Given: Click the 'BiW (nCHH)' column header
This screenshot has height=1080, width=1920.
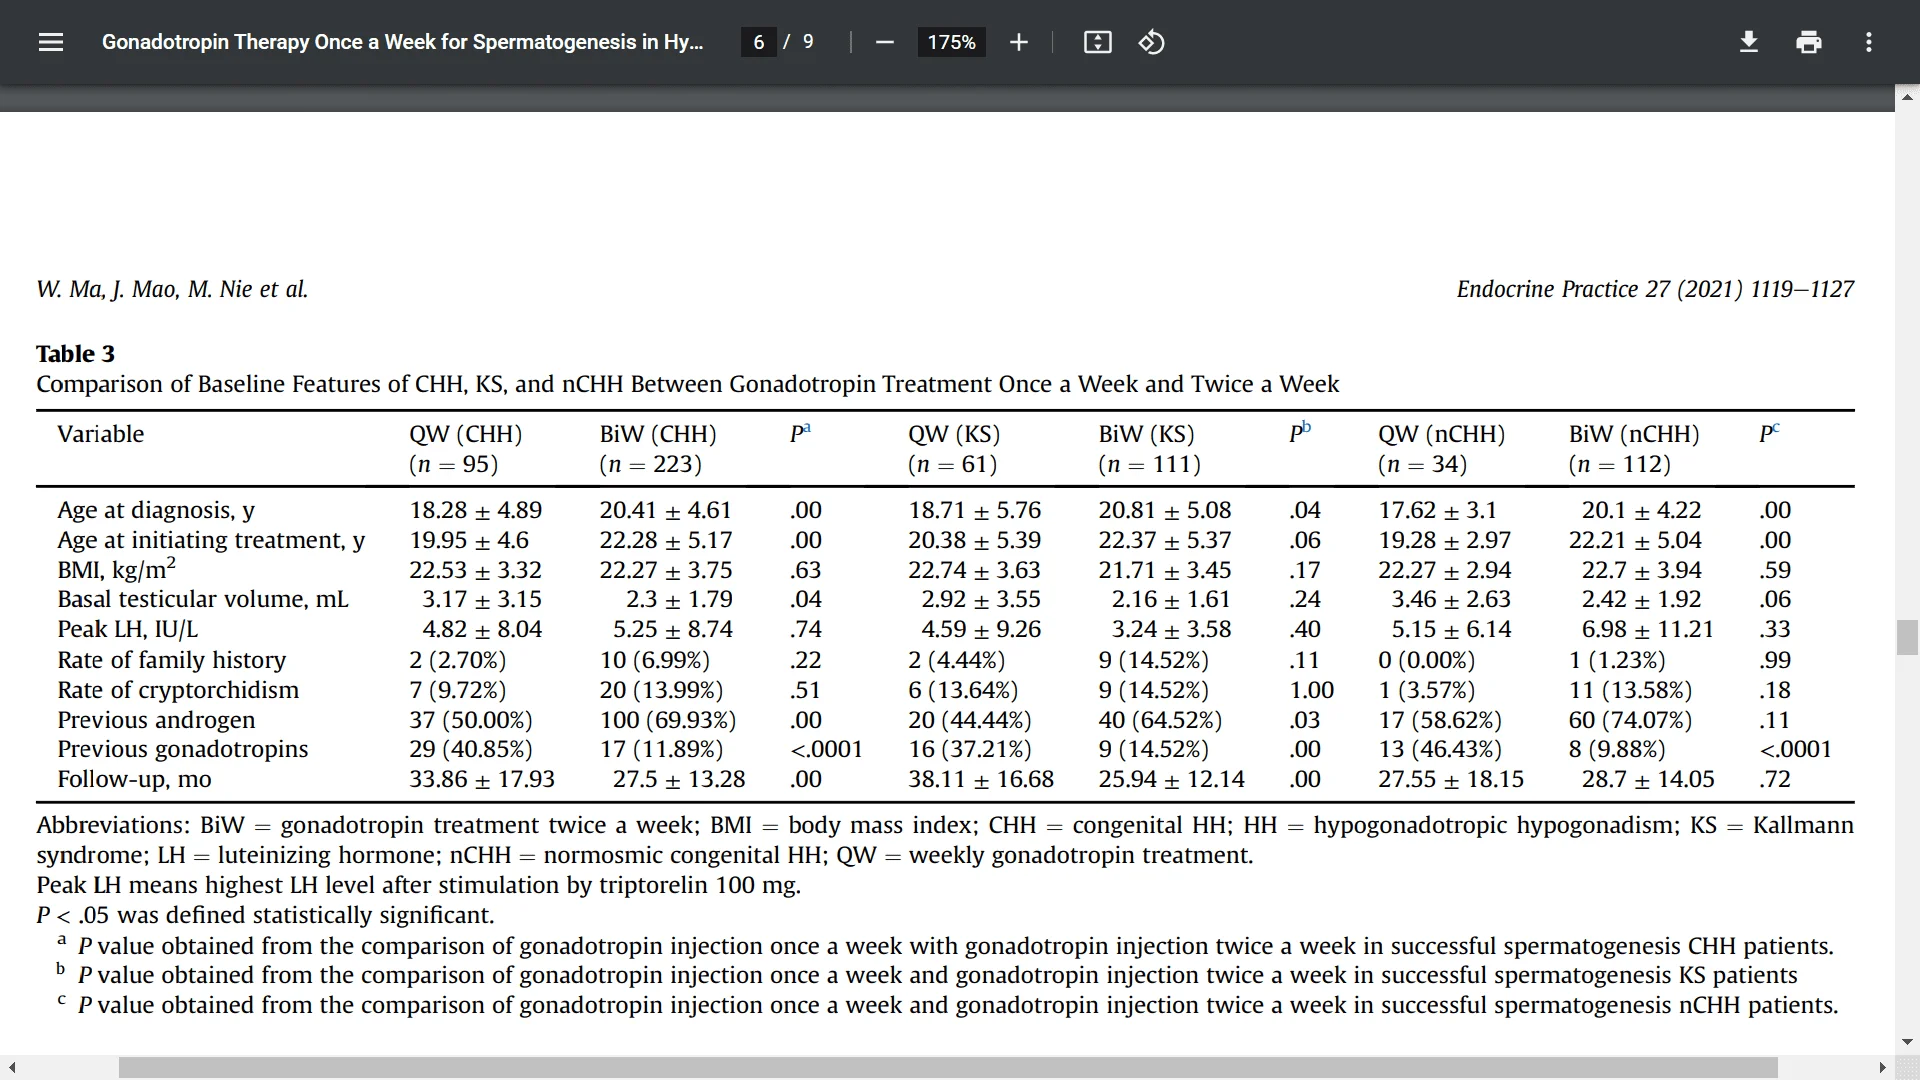Looking at the screenshot, I should point(1634,434).
